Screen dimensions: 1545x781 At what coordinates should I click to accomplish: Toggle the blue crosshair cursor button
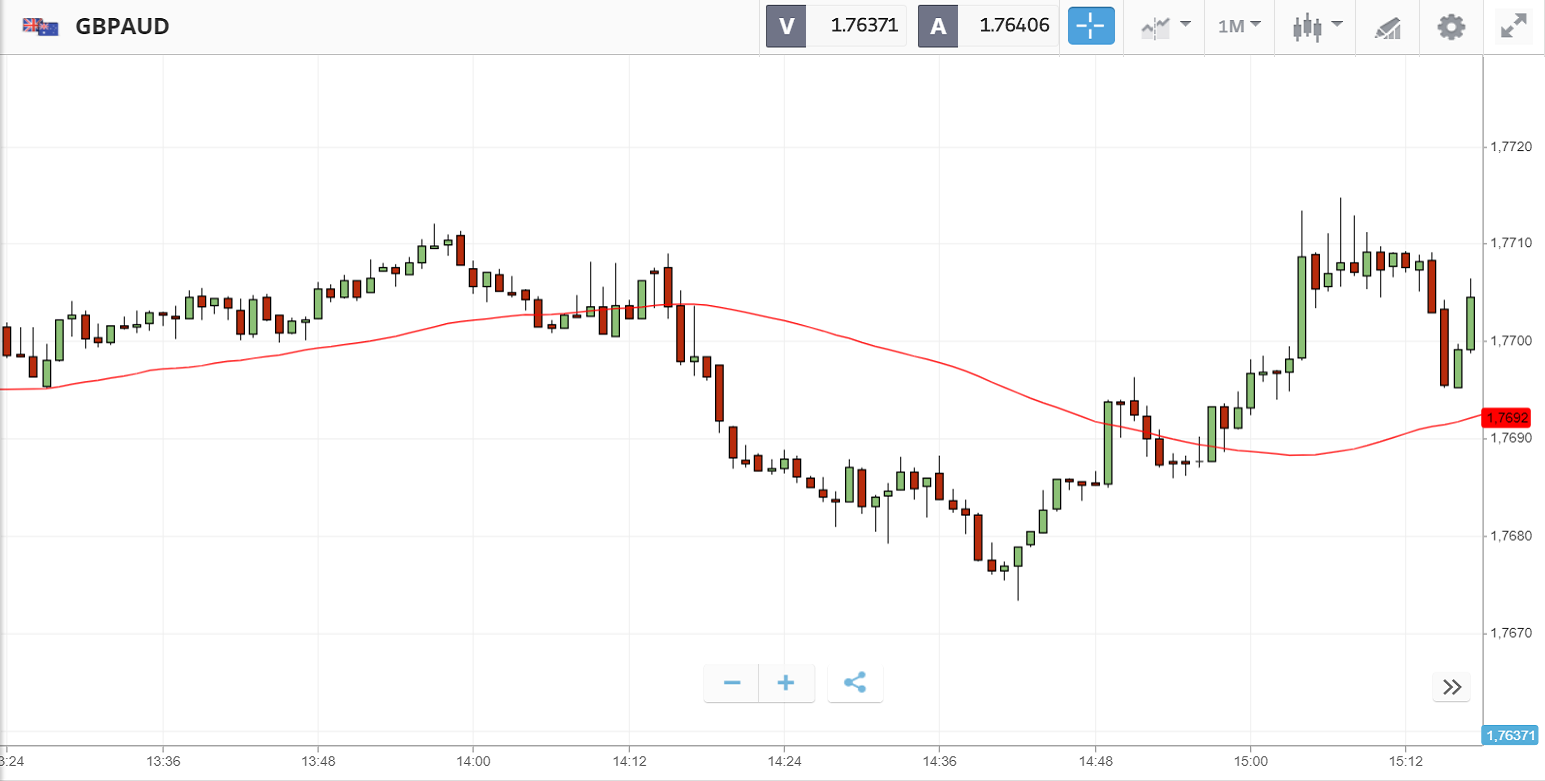[x=1091, y=26]
